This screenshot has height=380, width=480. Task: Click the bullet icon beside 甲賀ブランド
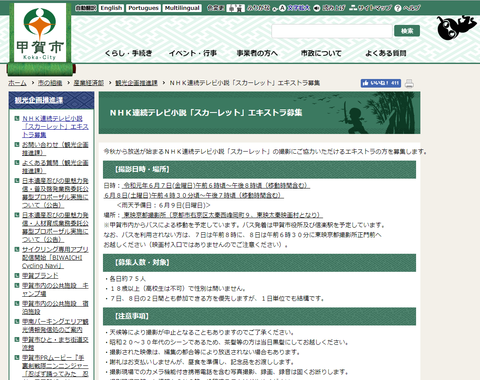17,275
